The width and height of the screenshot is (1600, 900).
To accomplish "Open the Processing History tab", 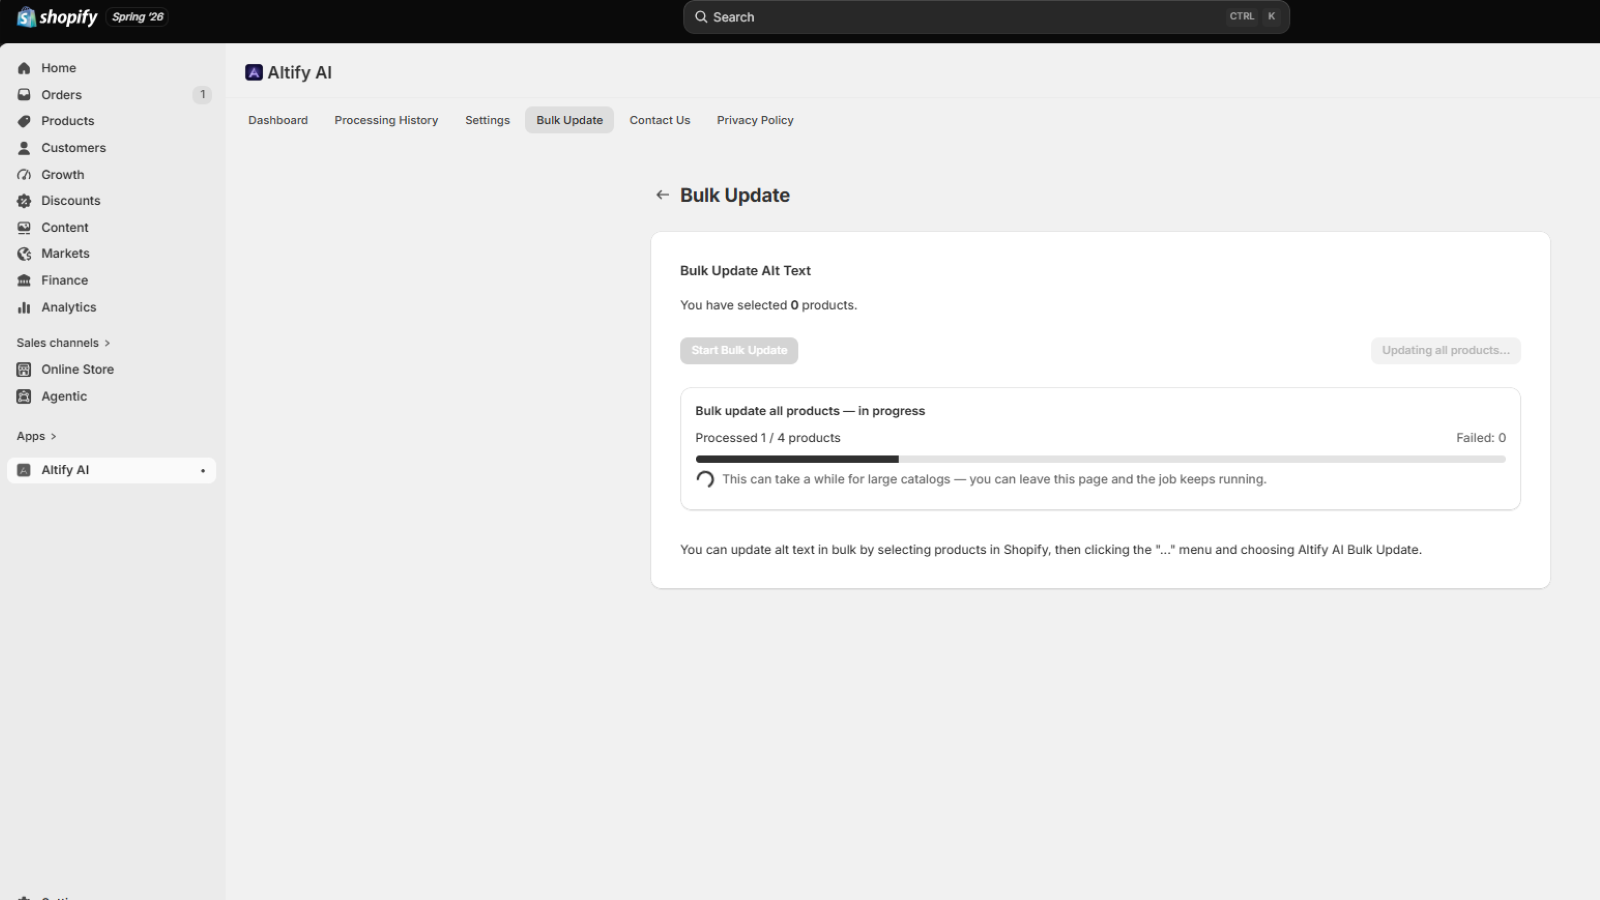I will click(x=386, y=120).
